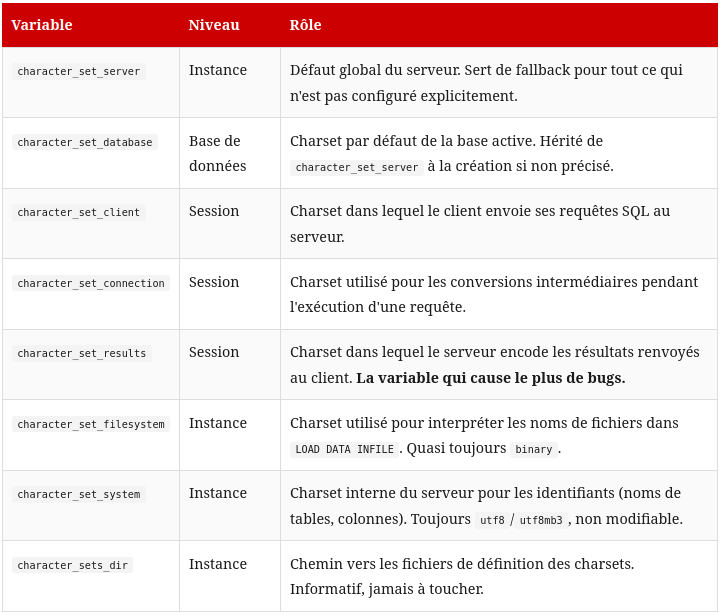724x615 pixels.
Task: Click 'Session' in the character_set_client row
Action: (214, 211)
